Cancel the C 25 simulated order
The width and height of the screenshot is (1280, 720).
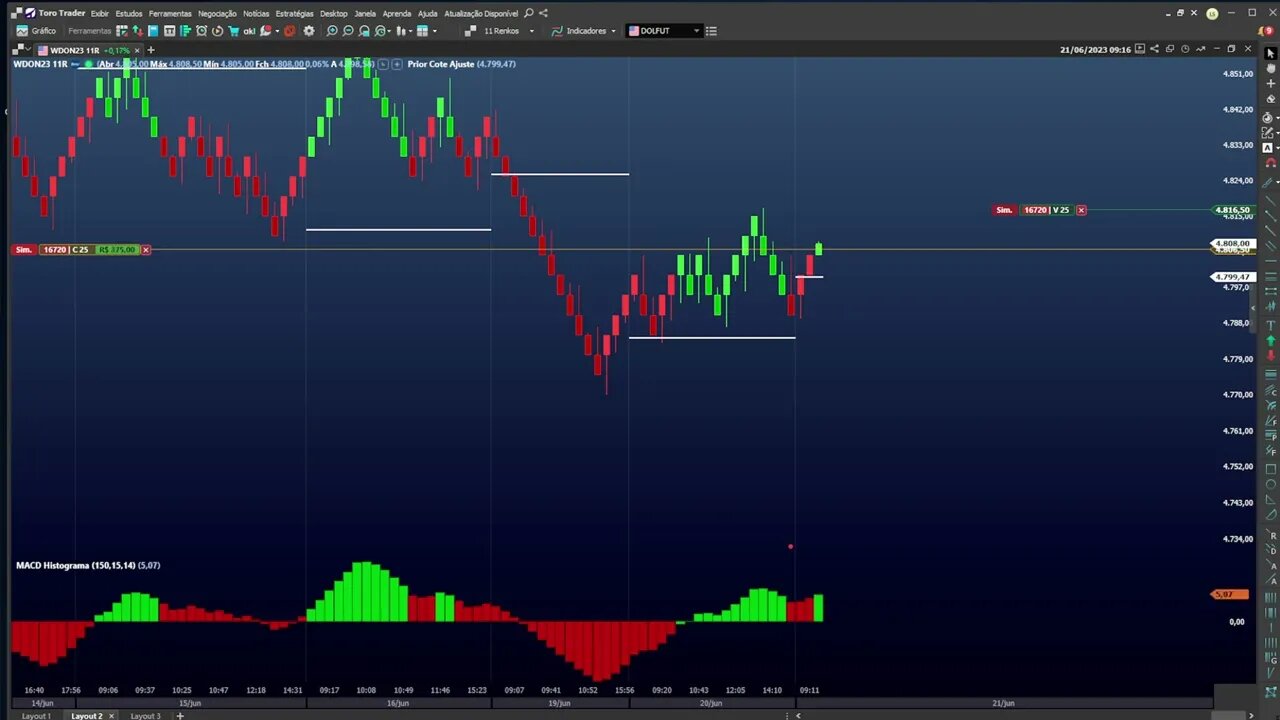(145, 250)
